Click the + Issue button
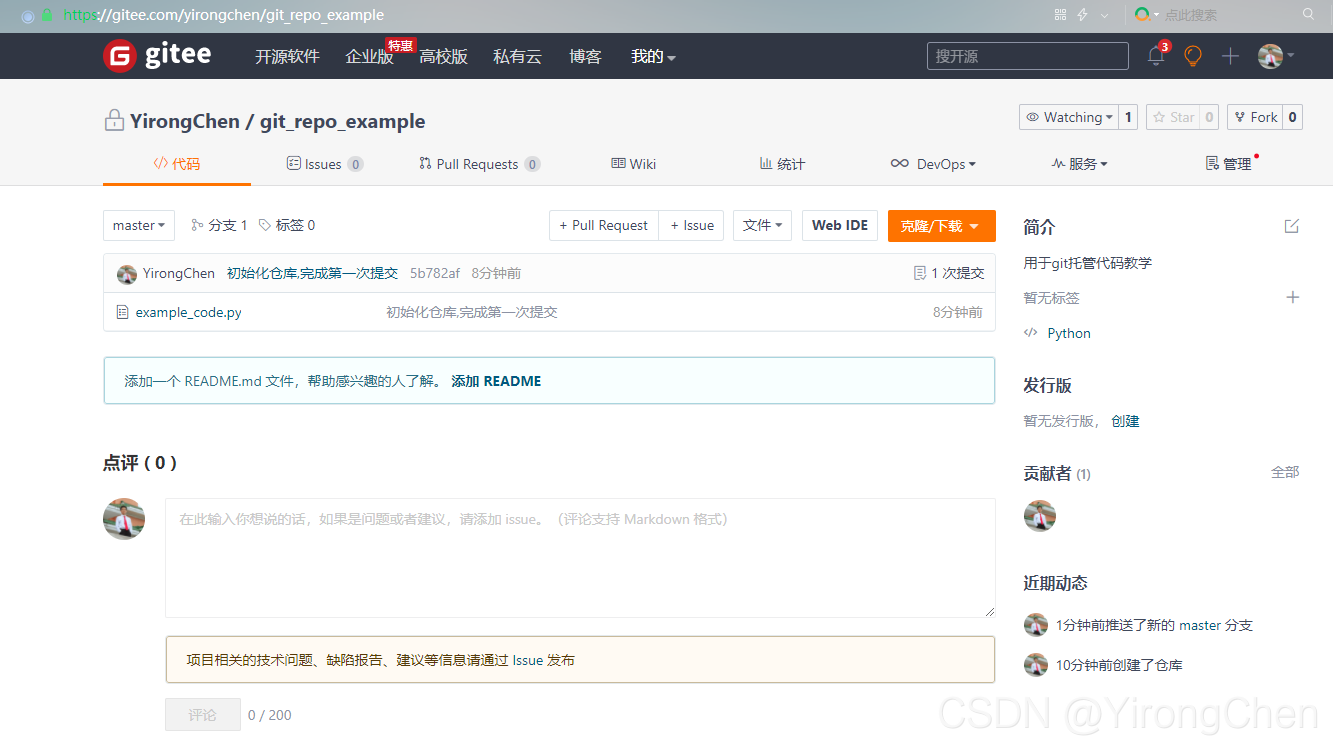 click(691, 225)
